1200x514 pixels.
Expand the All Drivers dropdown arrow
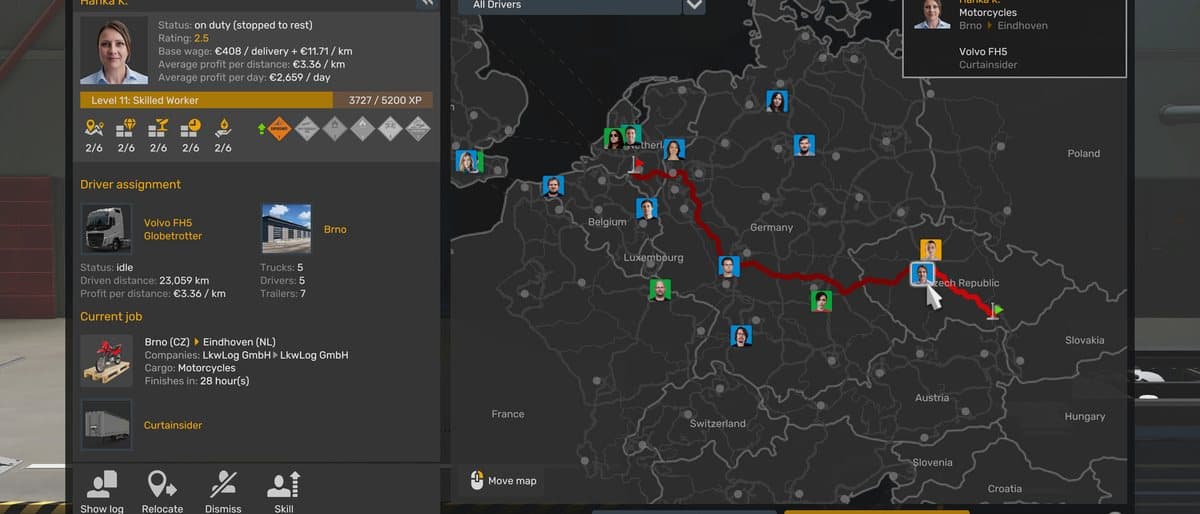694,6
